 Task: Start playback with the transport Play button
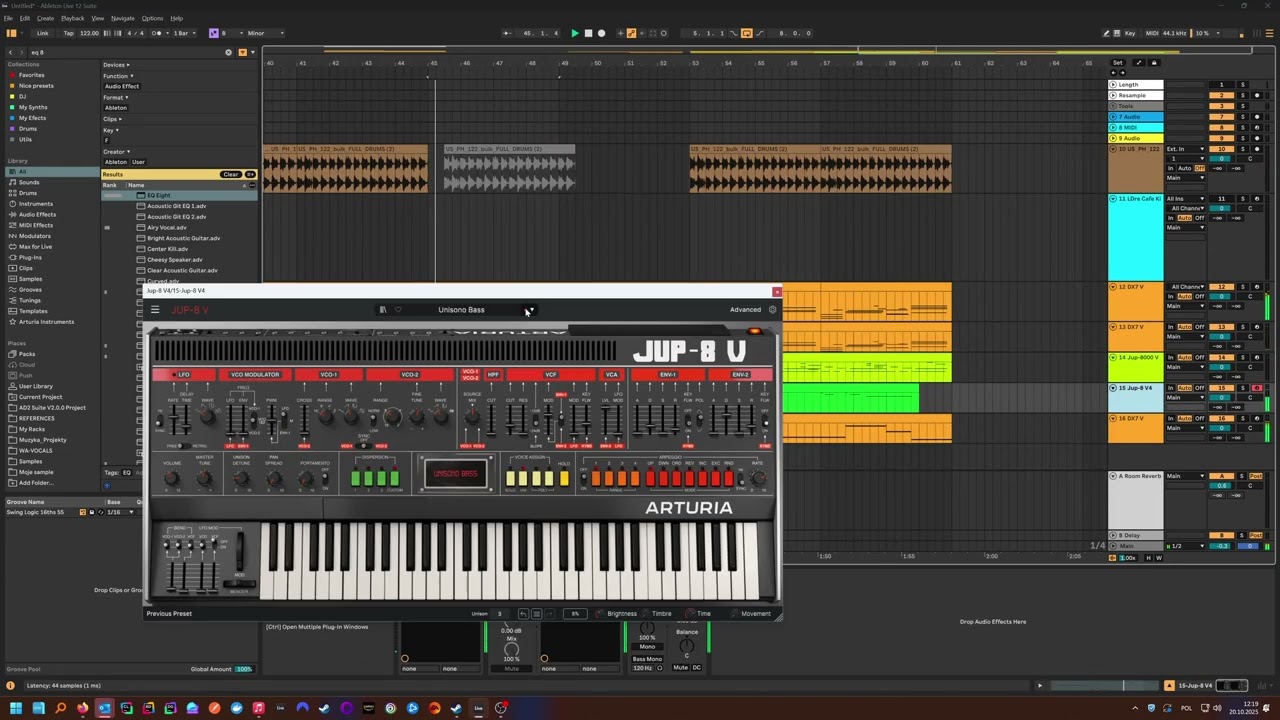[575, 33]
